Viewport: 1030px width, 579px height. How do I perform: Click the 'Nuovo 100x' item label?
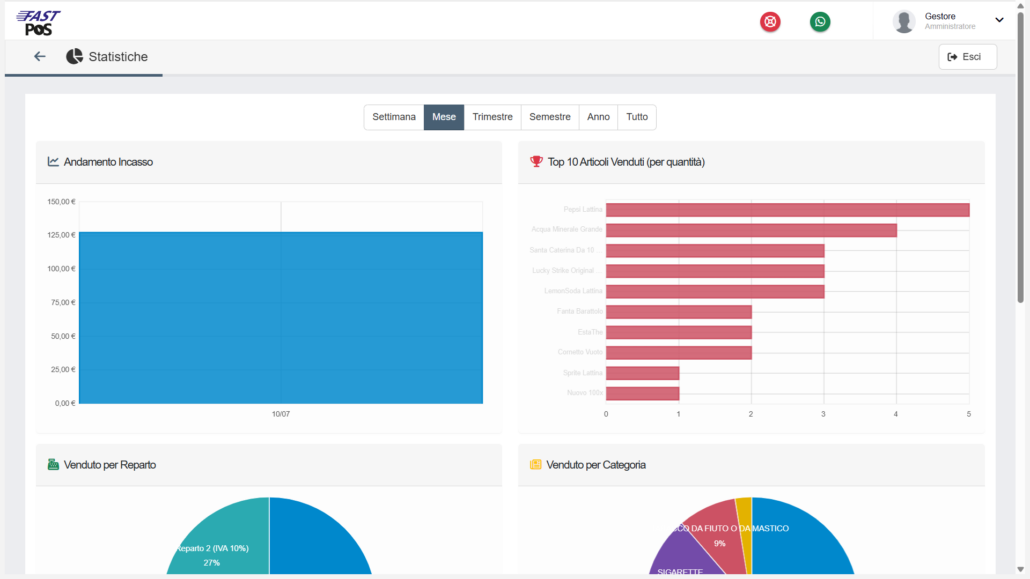[x=585, y=393]
